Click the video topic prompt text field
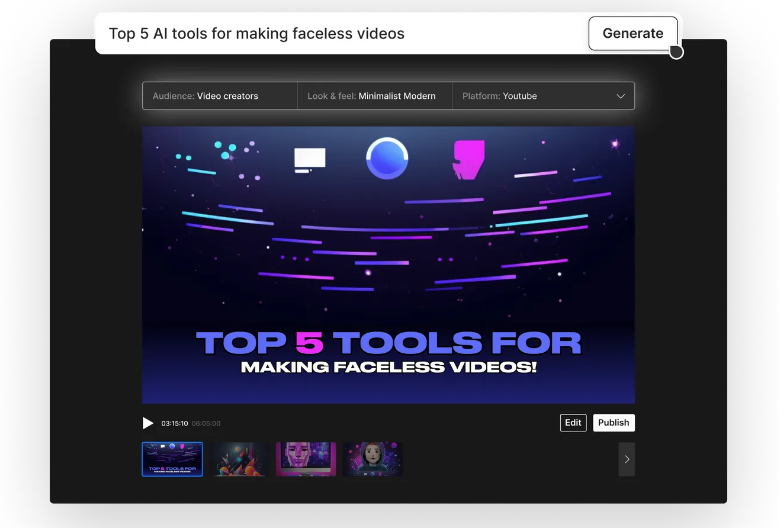778x528 pixels. coord(340,34)
